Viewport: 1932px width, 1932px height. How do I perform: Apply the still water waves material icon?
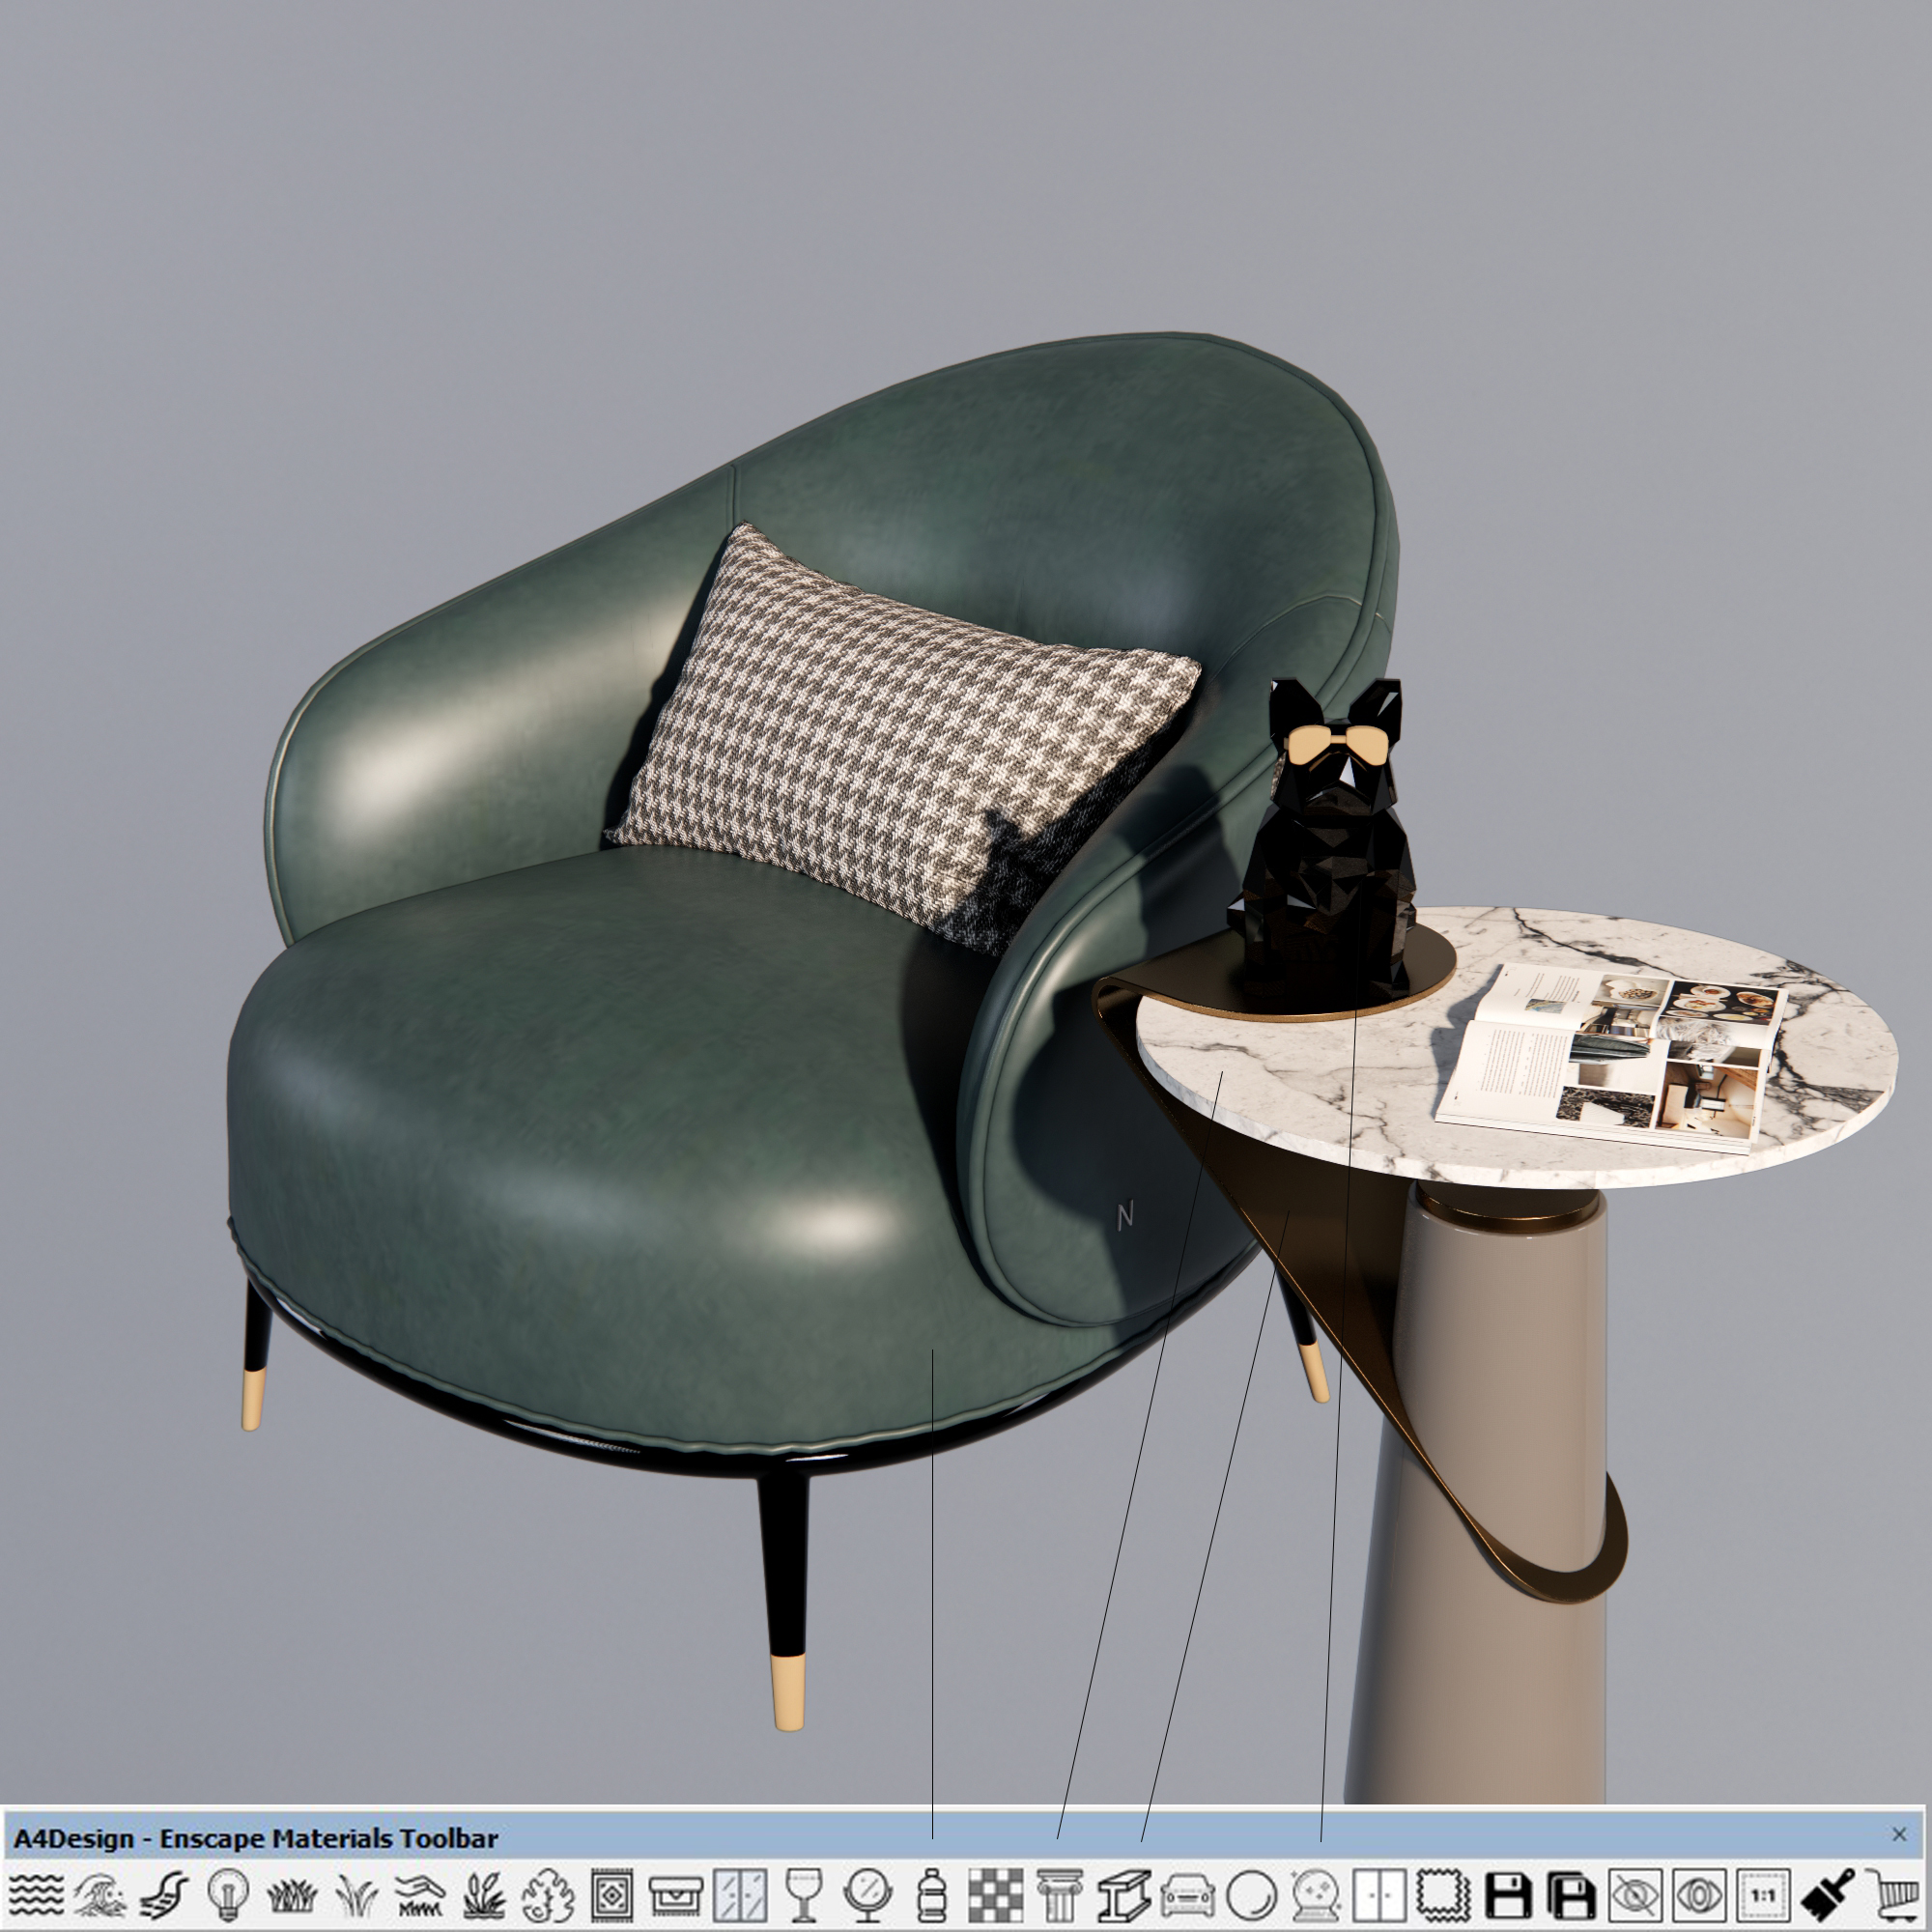coord(37,1894)
